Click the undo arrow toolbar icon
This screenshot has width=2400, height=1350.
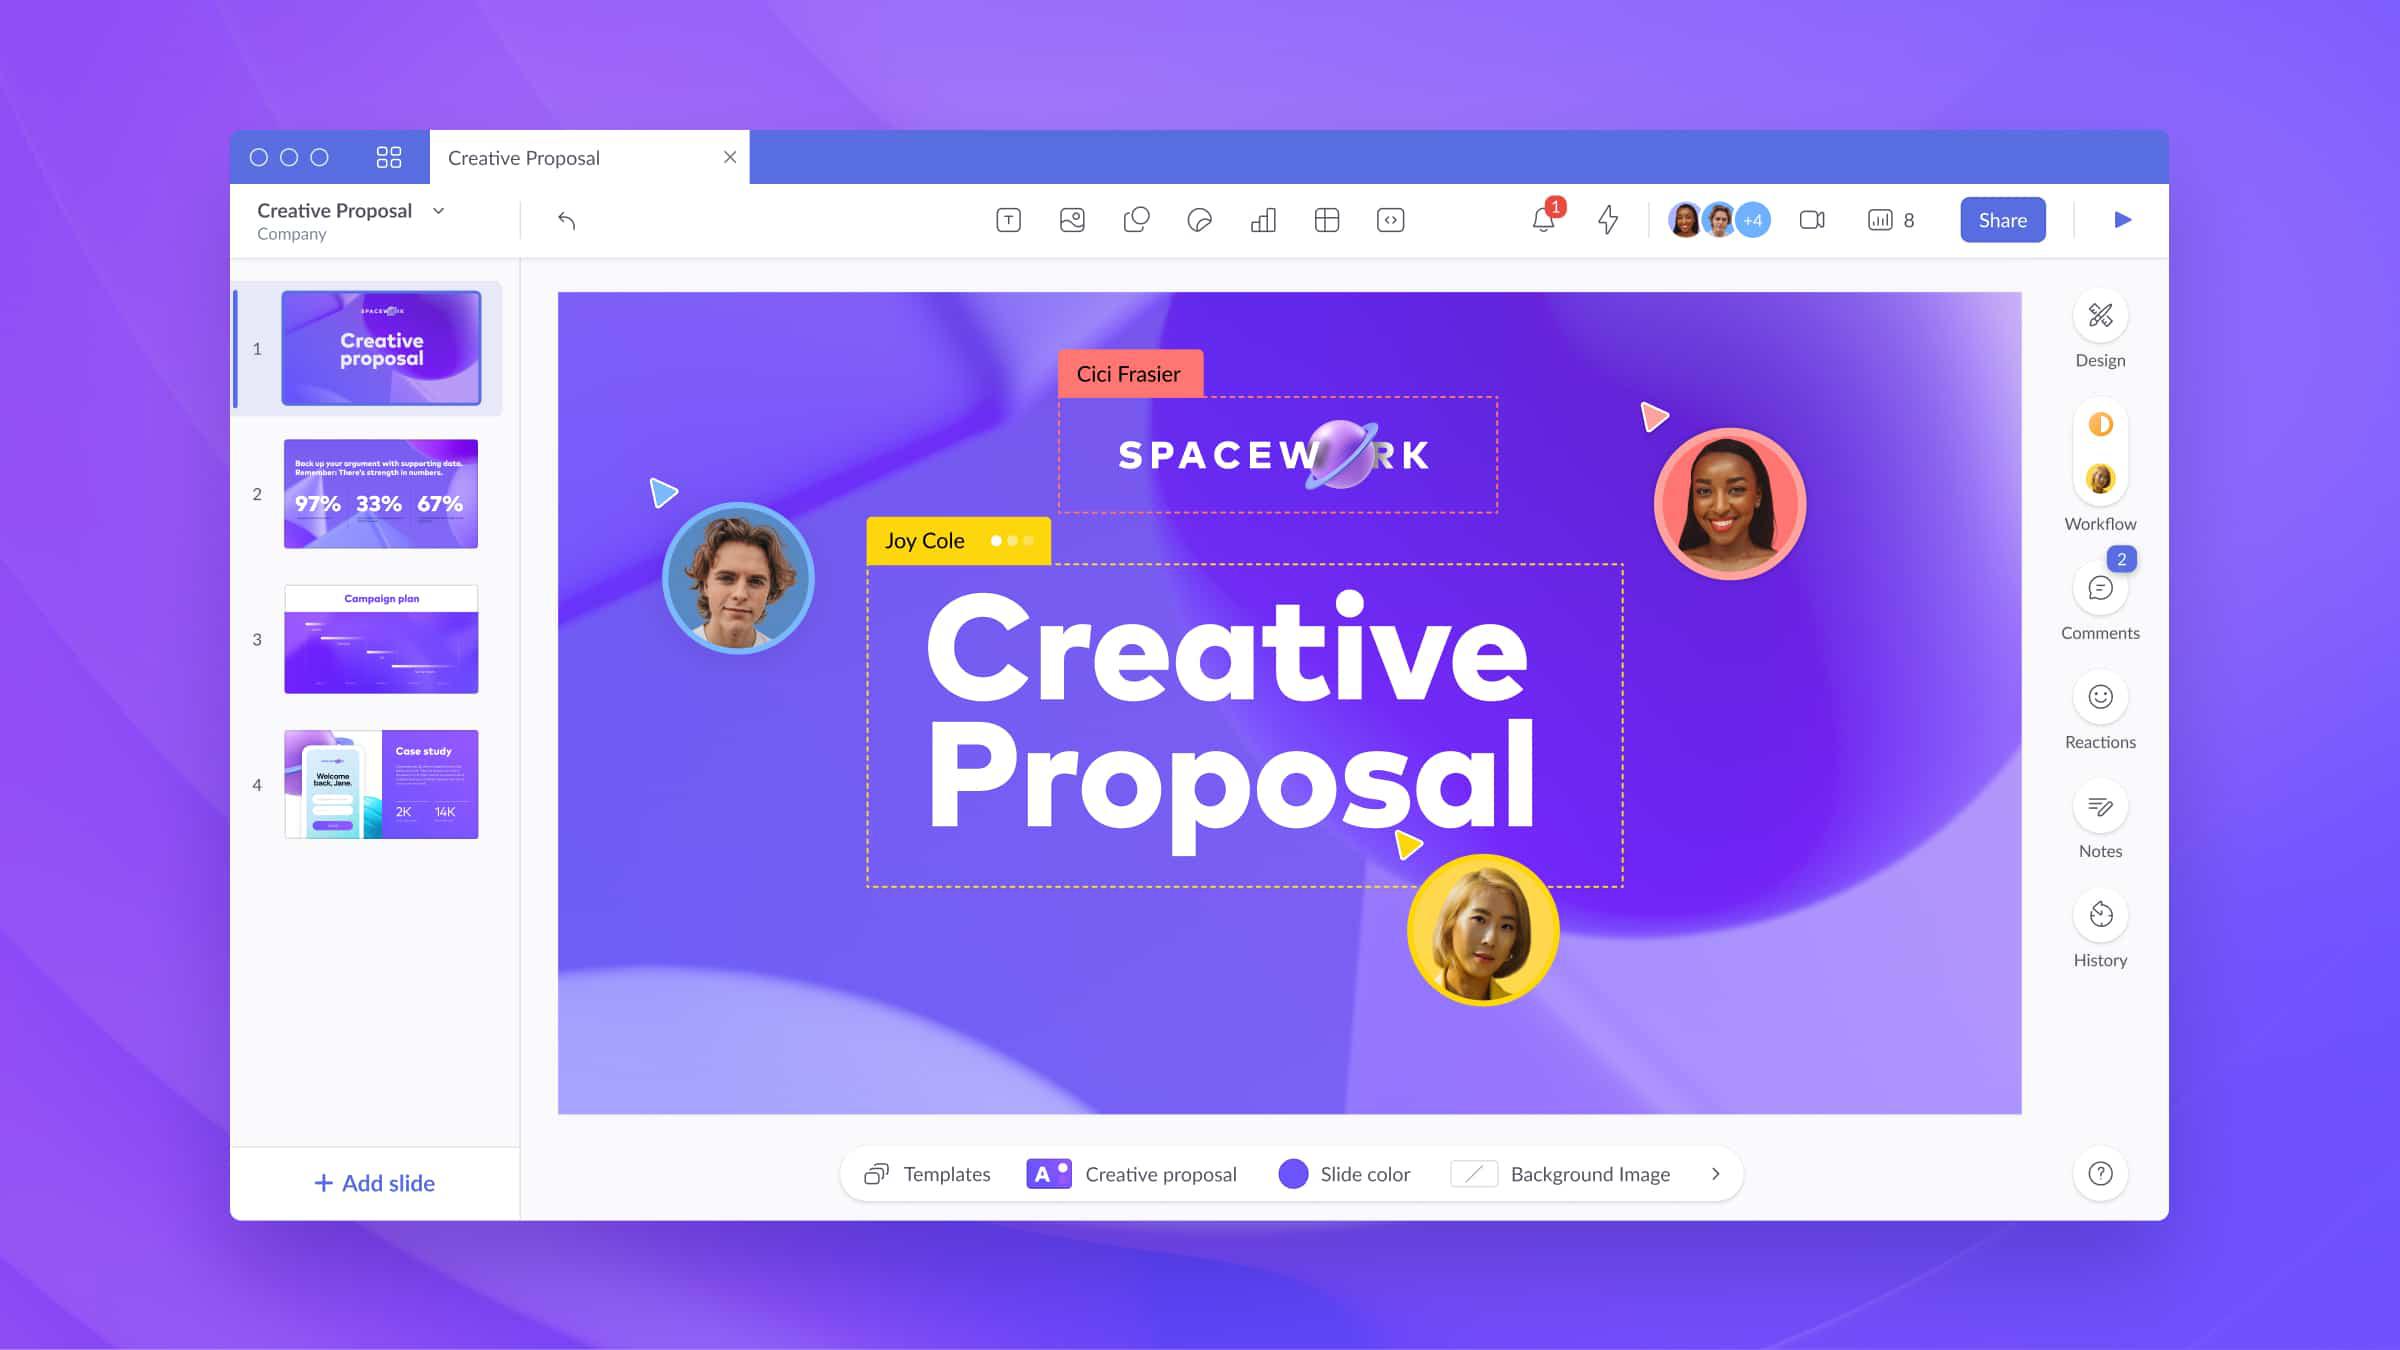(x=565, y=219)
